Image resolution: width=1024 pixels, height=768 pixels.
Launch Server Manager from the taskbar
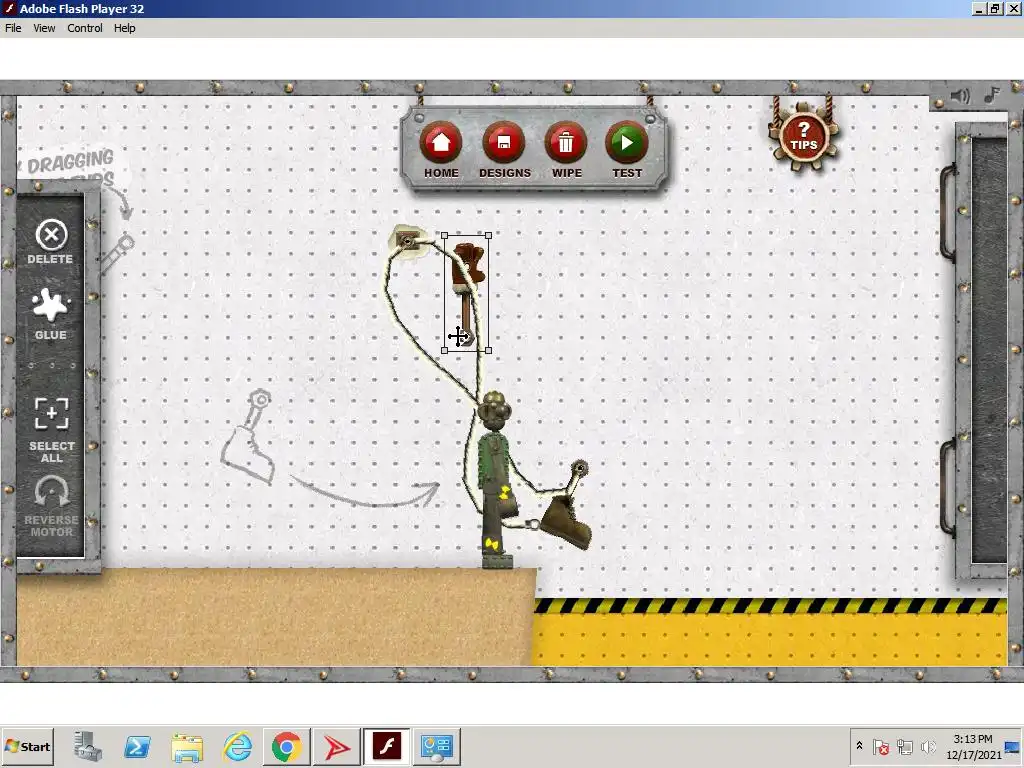click(x=88, y=746)
